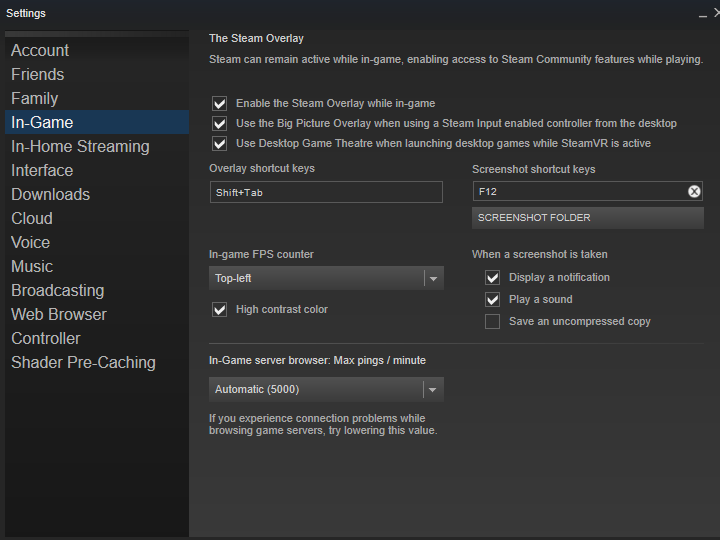The image size is (720, 540).
Task: Select the Screenshot shortcut keys field
Action: [578, 192]
